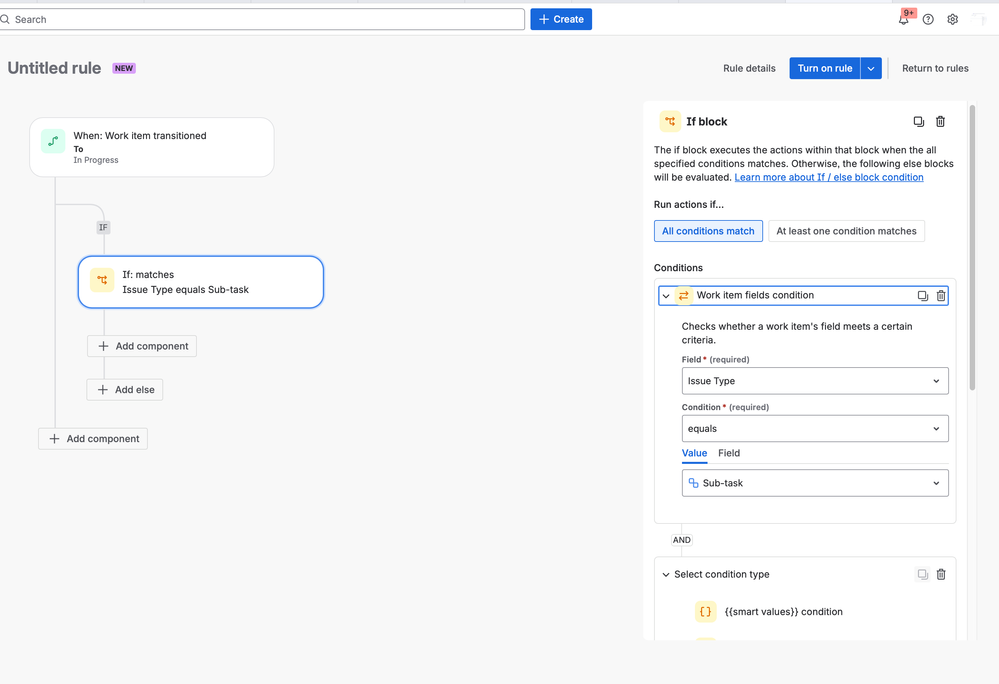Open Rule details
This screenshot has width=999, height=684.
pyautogui.click(x=749, y=68)
